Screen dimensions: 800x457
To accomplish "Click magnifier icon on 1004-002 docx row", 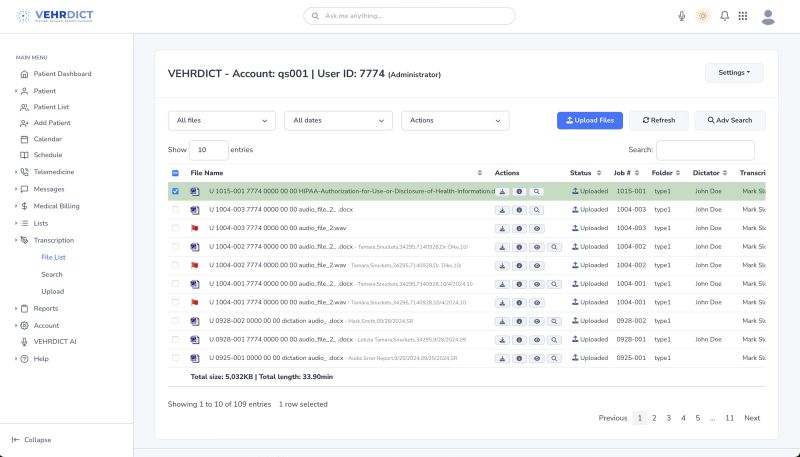I will tap(554, 247).
